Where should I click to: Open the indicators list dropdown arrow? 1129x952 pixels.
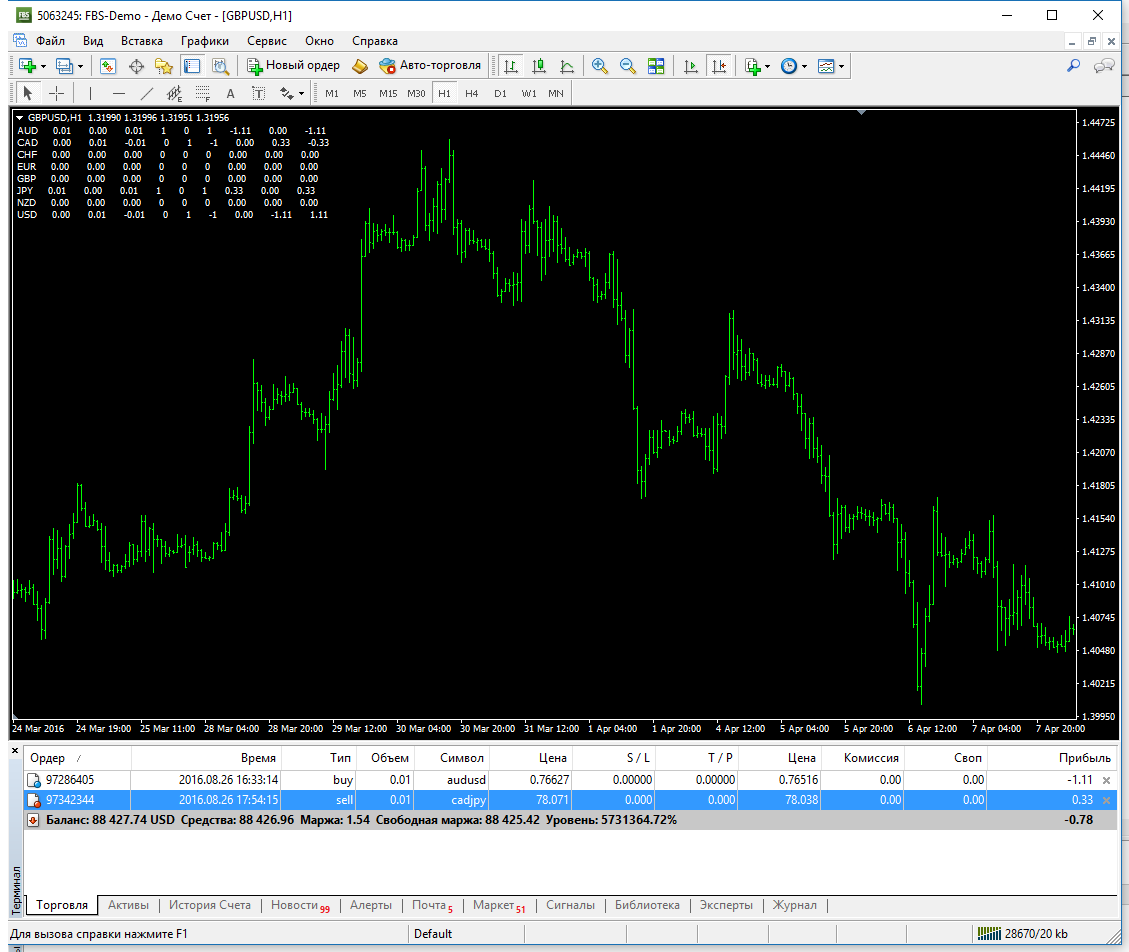tap(768, 67)
